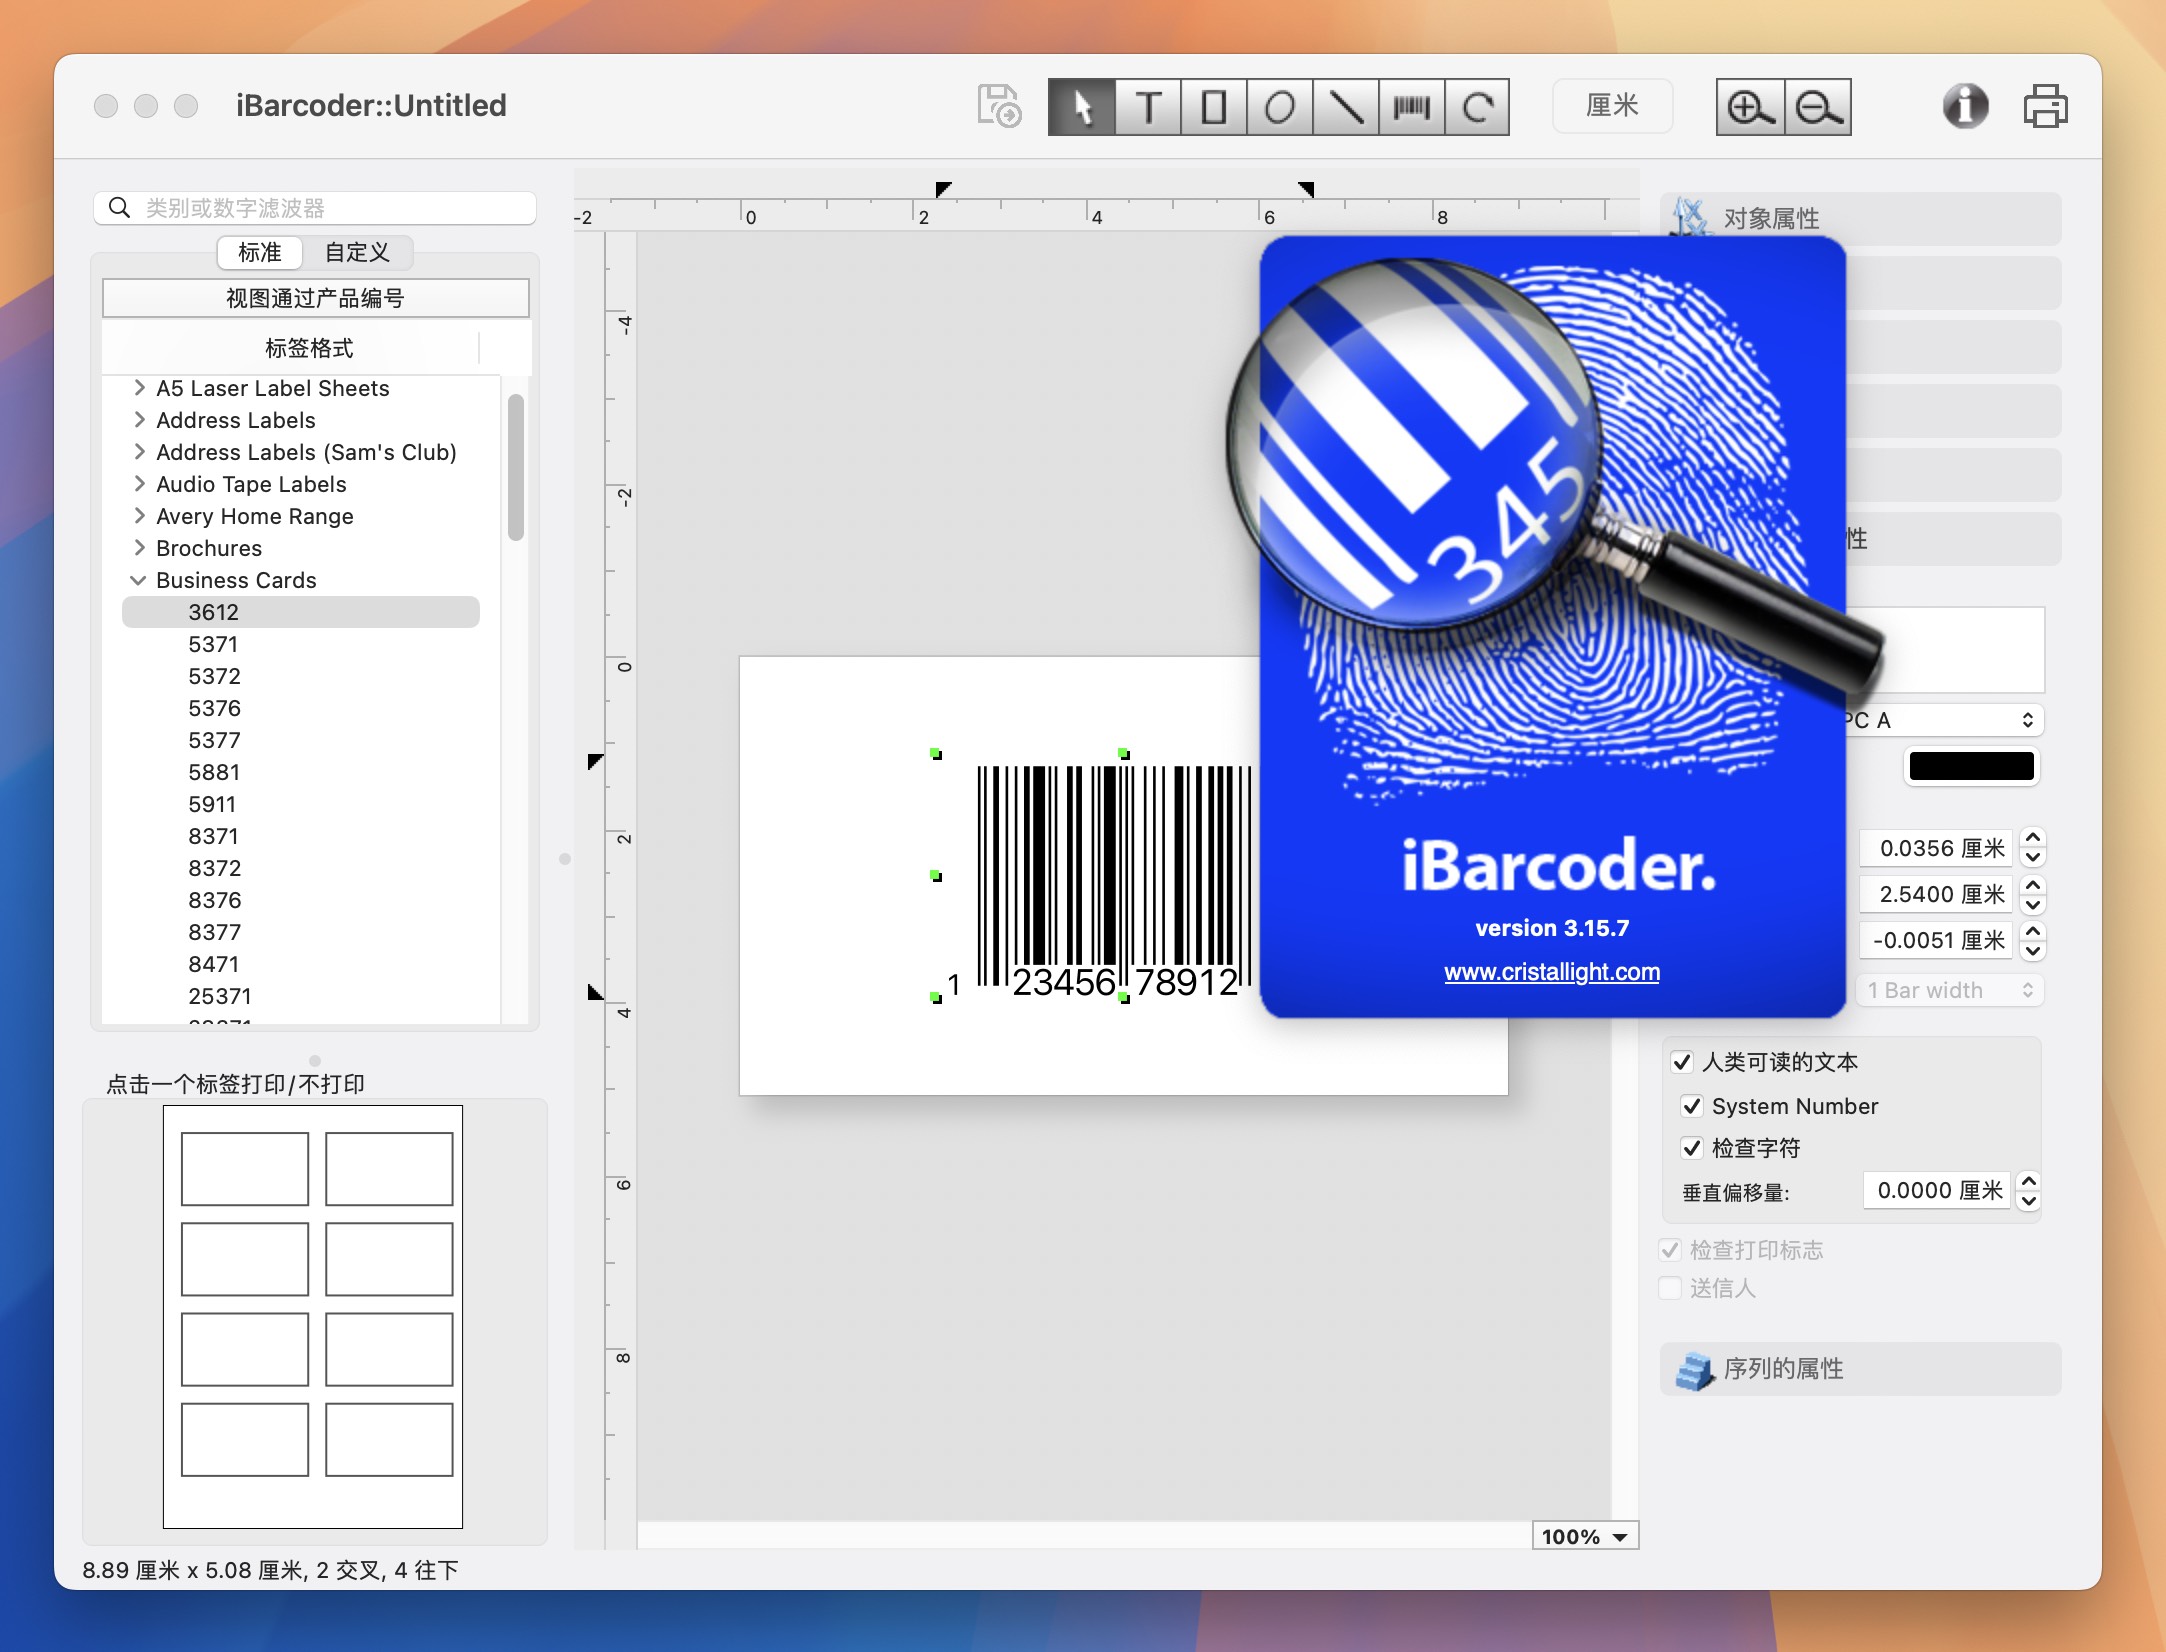The image size is (2166, 1652).
Task: Click the 2.5400 厘米 value field
Action: [1936, 894]
